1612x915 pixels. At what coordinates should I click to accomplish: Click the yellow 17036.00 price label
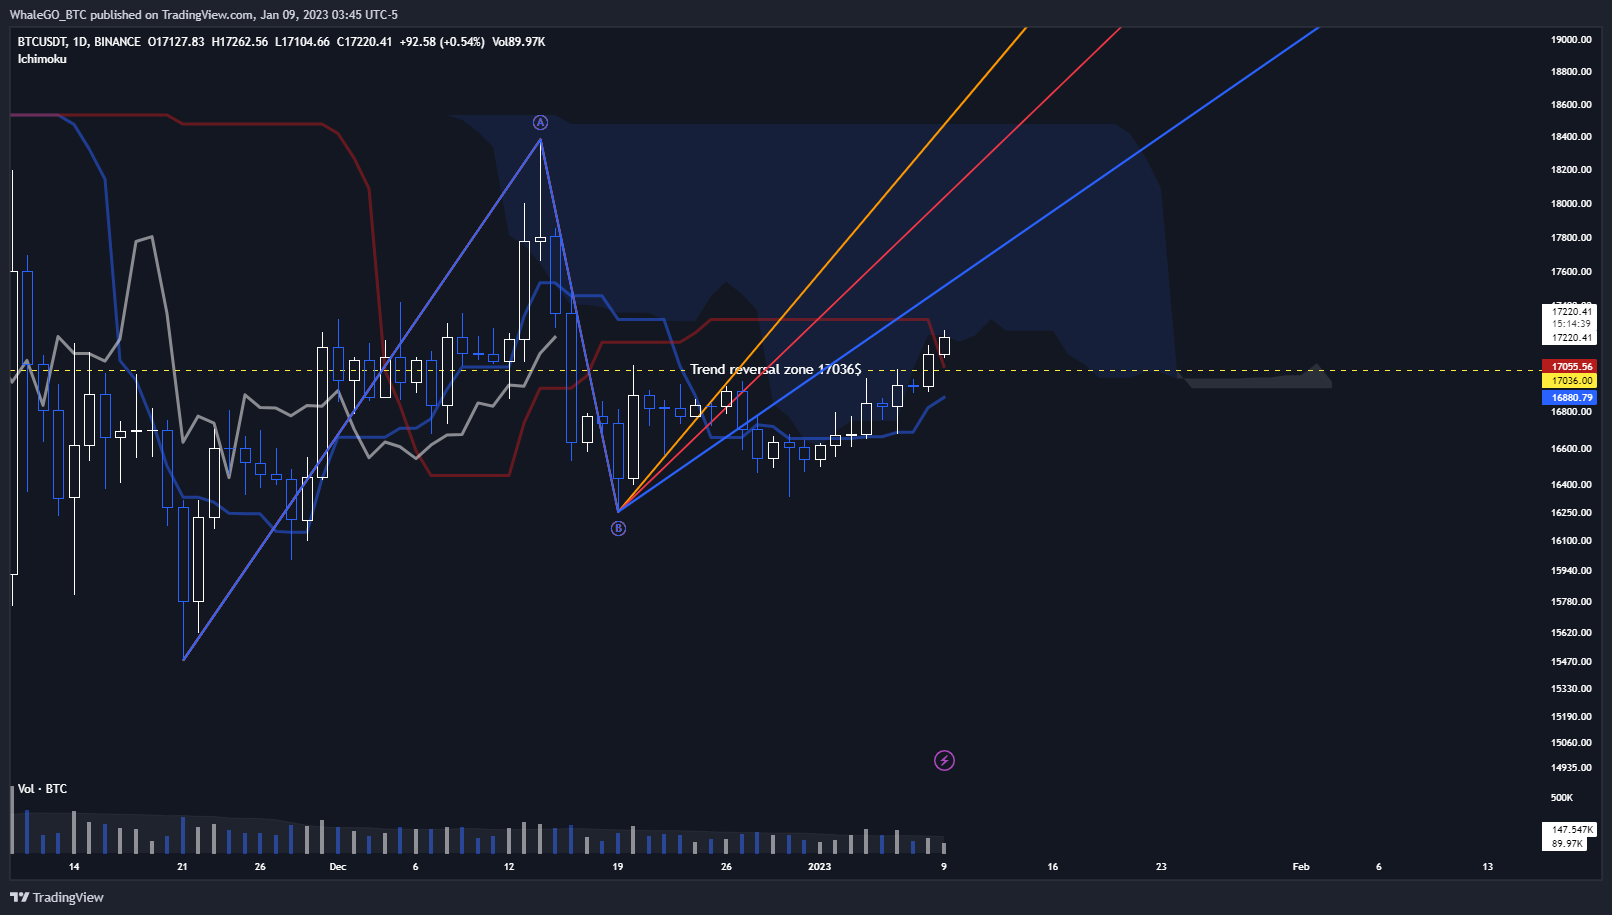coord(1570,381)
